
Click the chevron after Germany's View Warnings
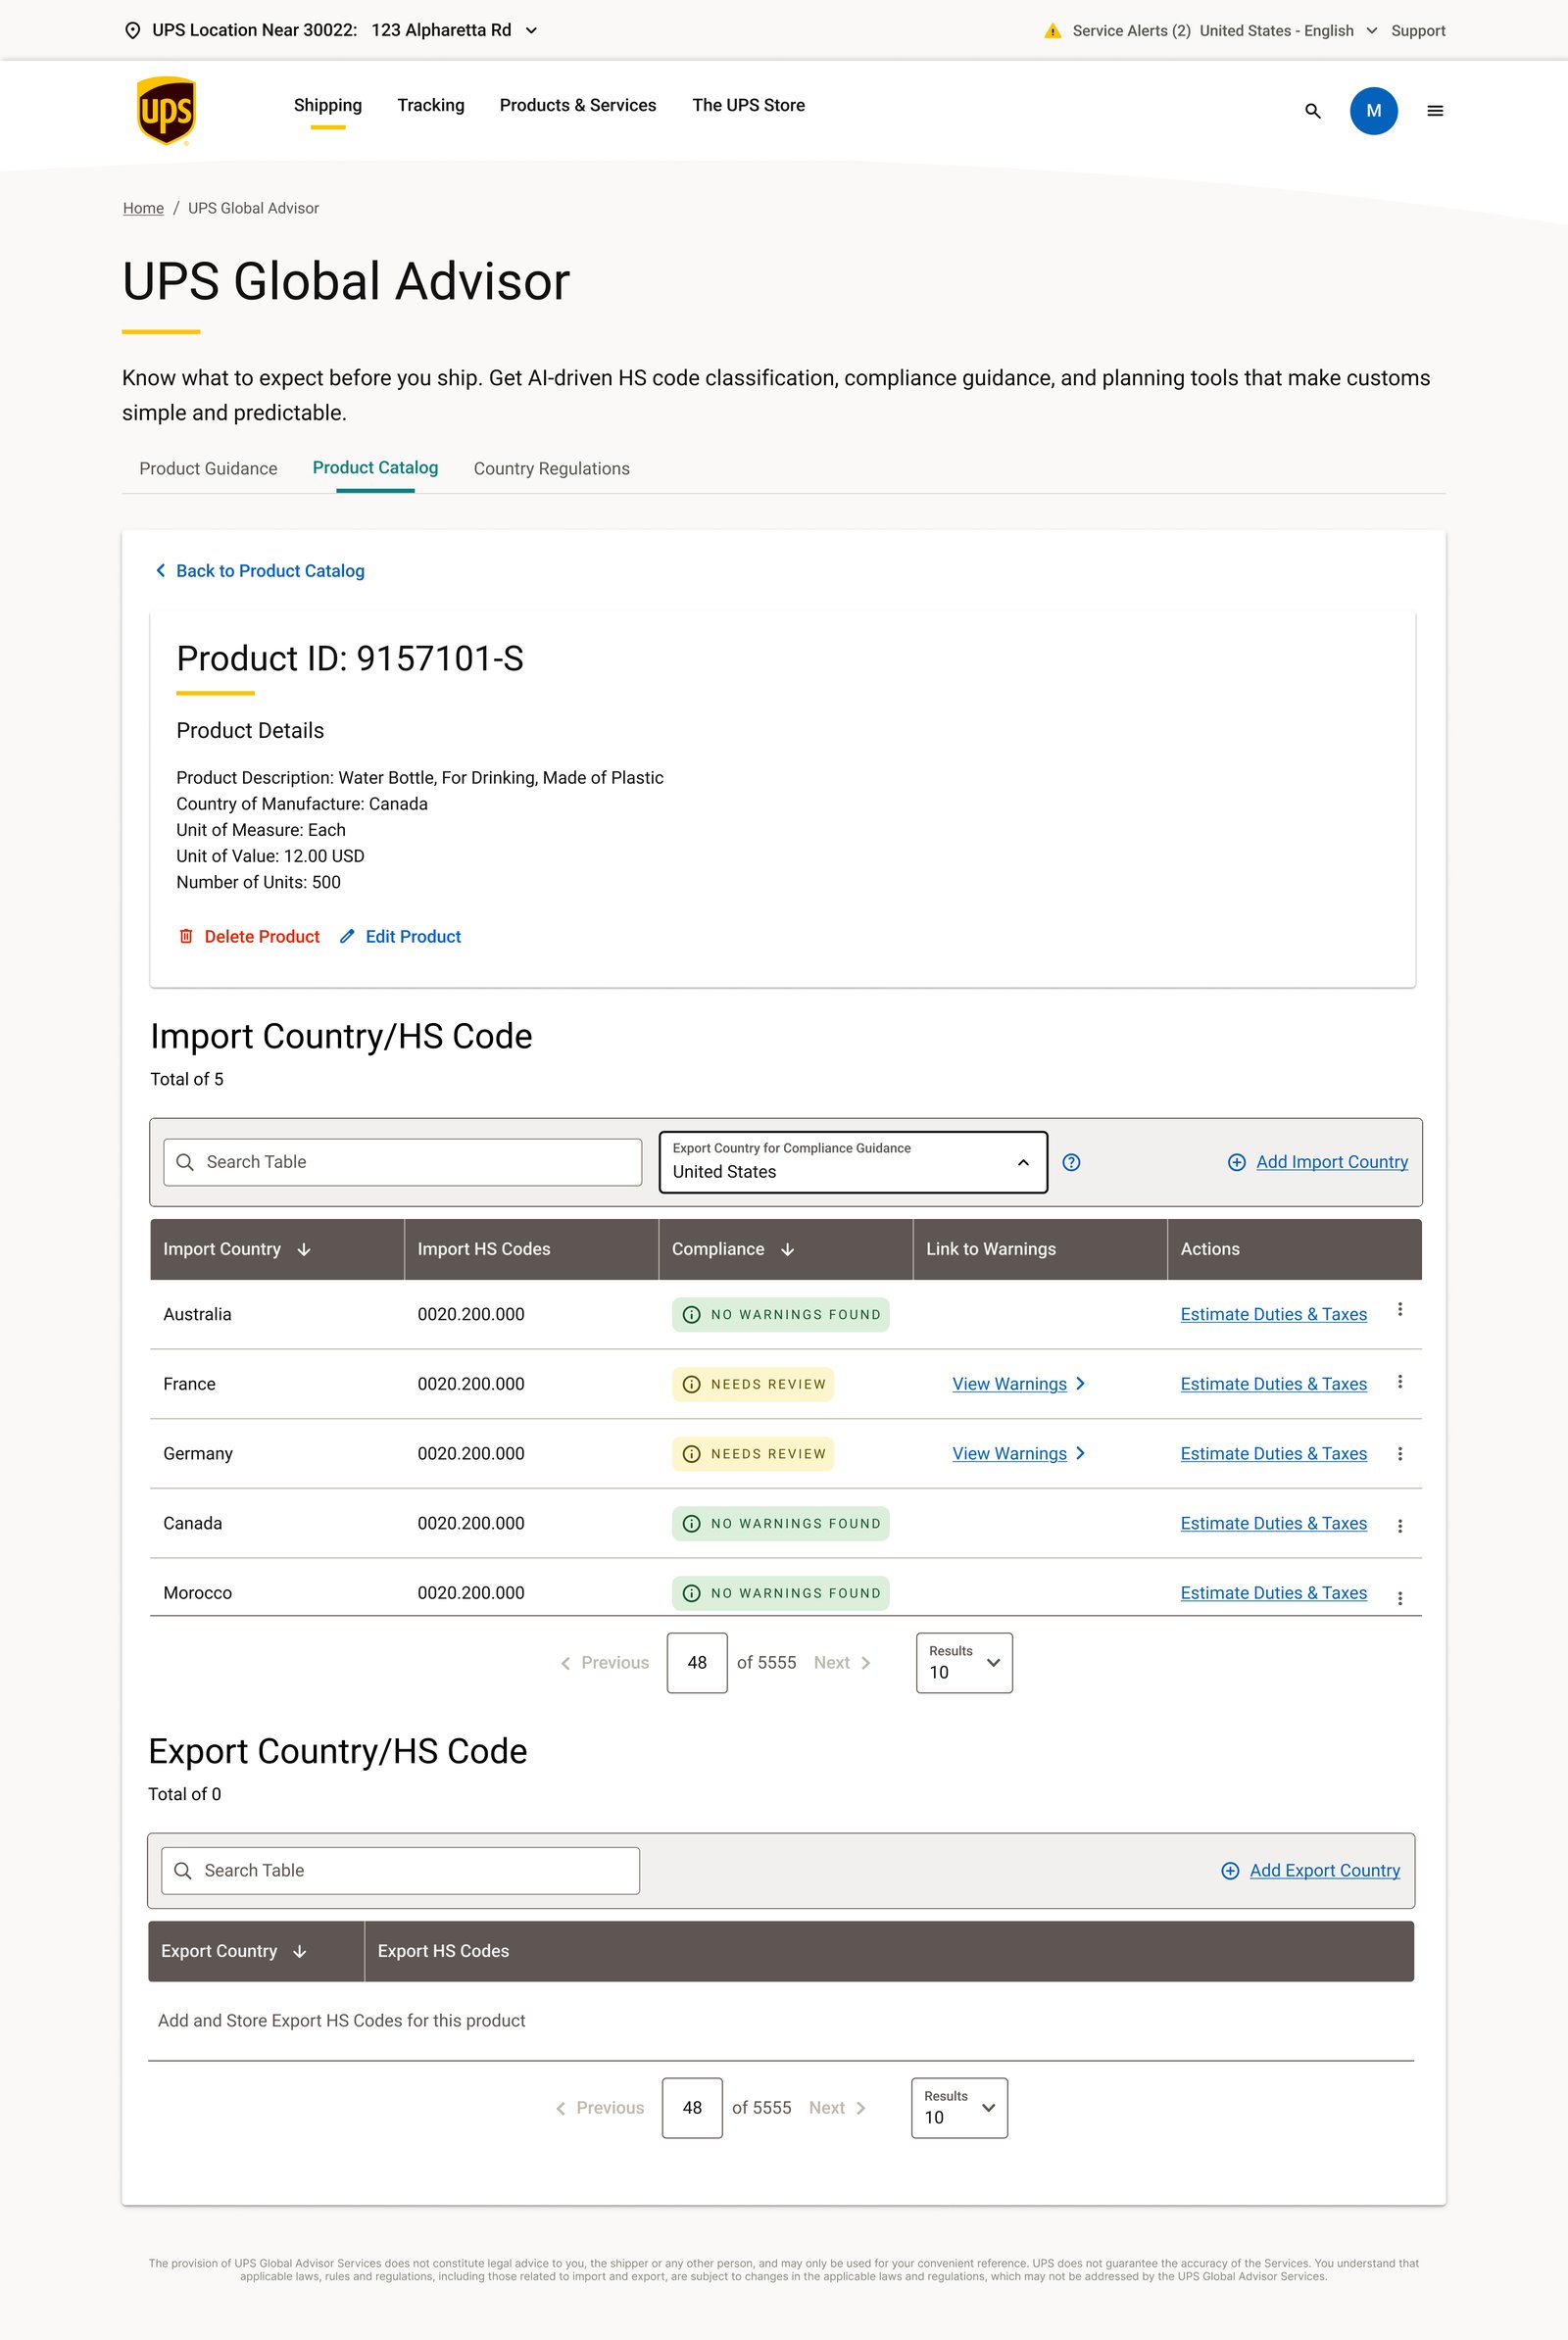click(x=1080, y=1454)
